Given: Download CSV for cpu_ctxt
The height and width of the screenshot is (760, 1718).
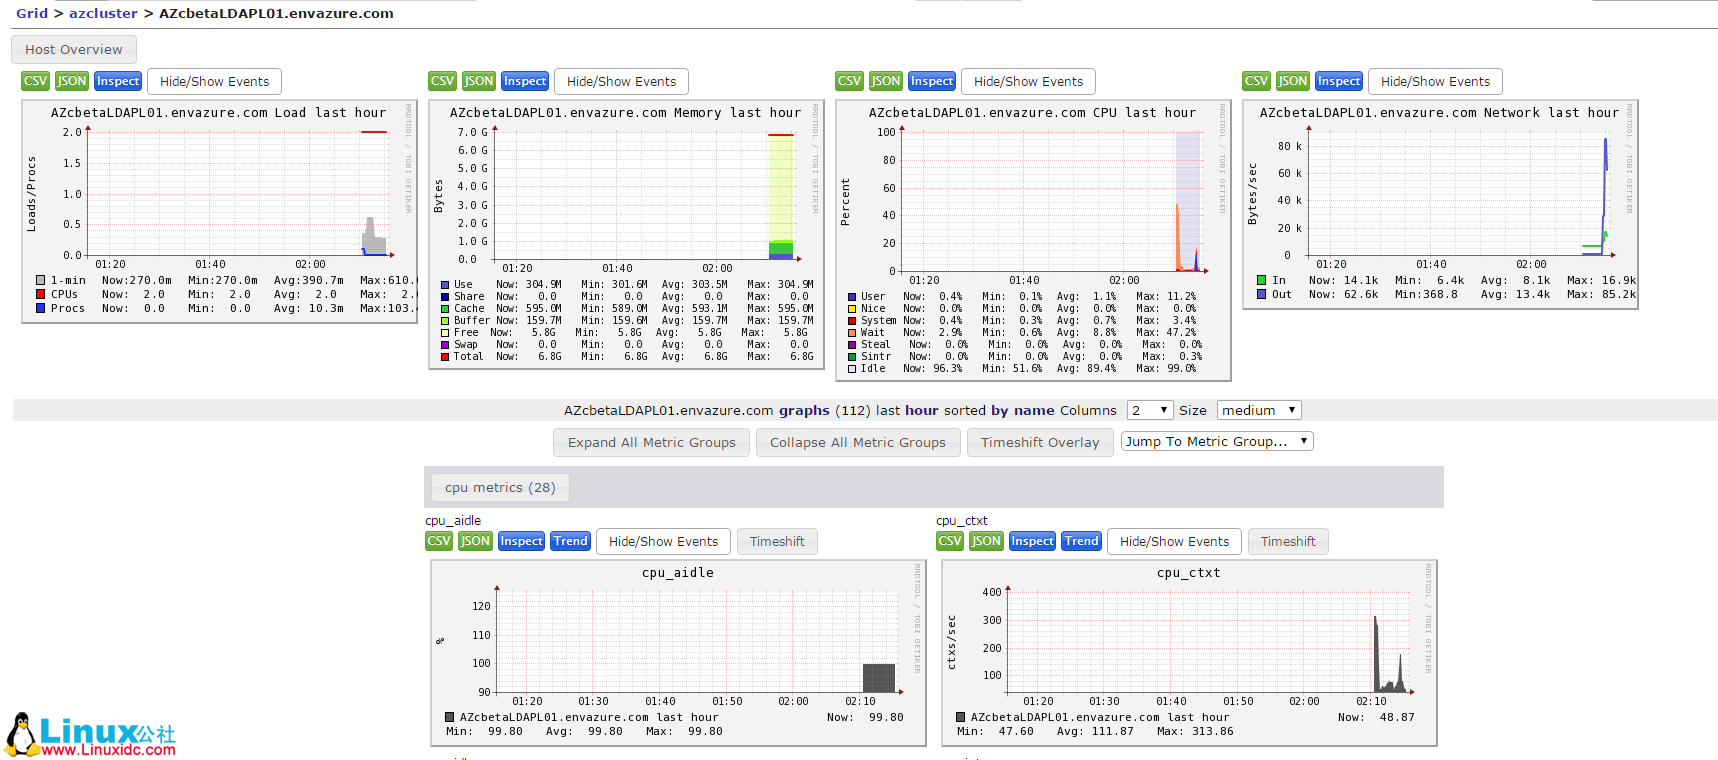Looking at the screenshot, I should (x=950, y=541).
